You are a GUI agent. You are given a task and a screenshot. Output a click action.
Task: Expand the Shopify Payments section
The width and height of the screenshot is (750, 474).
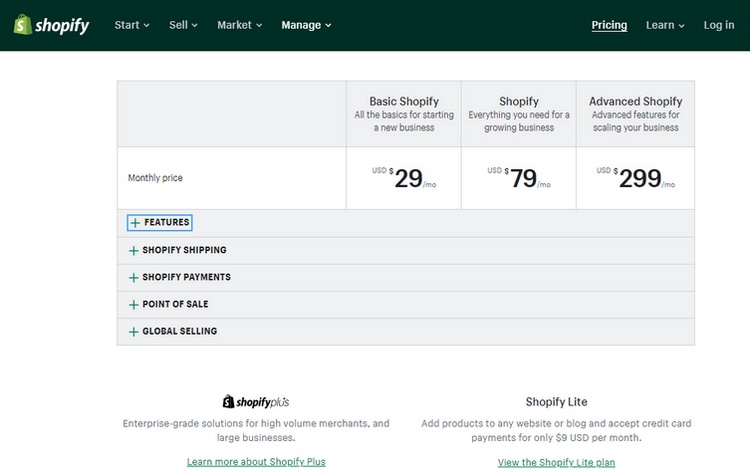(x=180, y=277)
